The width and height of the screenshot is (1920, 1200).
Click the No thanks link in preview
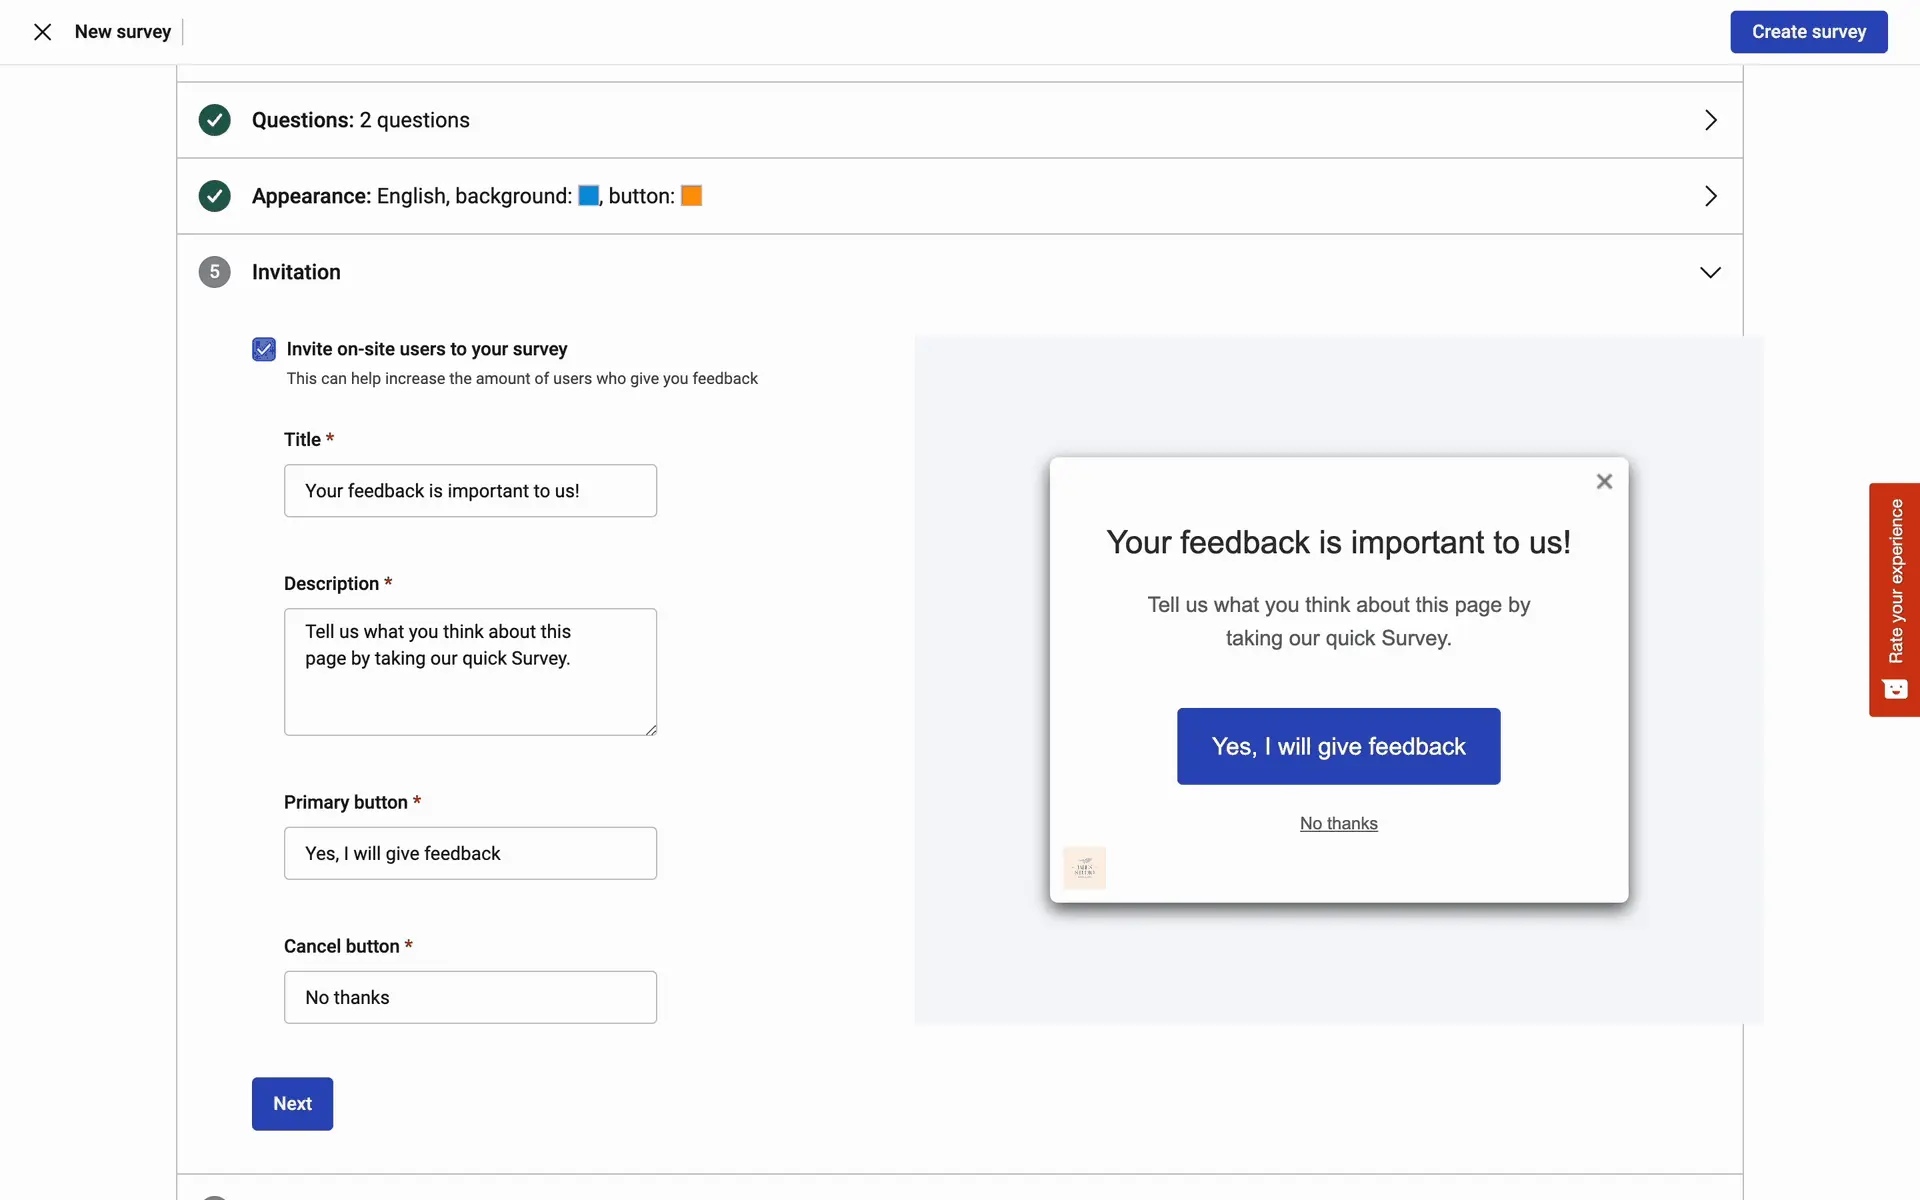click(1338, 823)
